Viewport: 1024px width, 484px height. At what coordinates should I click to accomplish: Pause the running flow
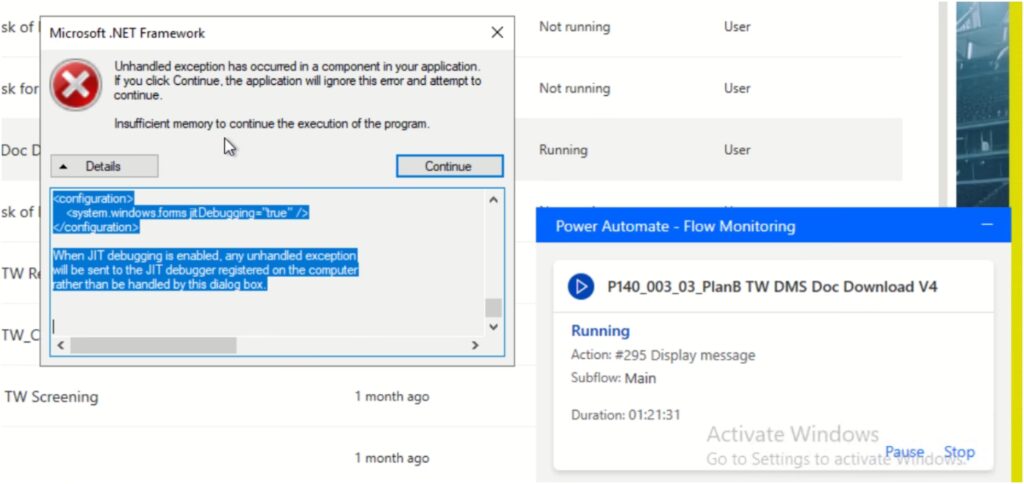(x=904, y=452)
